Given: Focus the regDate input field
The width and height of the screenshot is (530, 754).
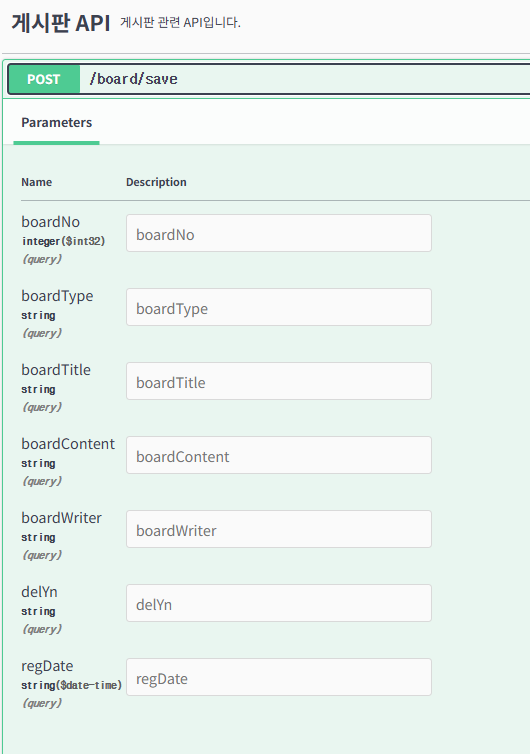Looking at the screenshot, I should pyautogui.click(x=279, y=678).
